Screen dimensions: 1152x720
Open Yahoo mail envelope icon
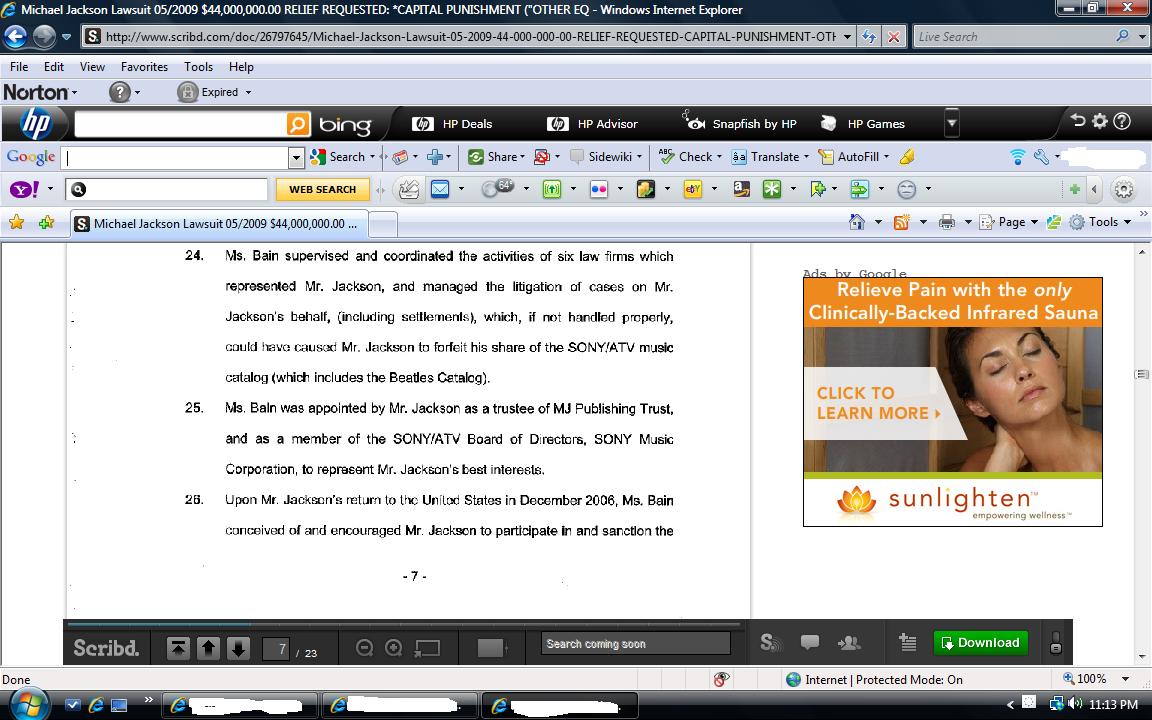point(439,190)
